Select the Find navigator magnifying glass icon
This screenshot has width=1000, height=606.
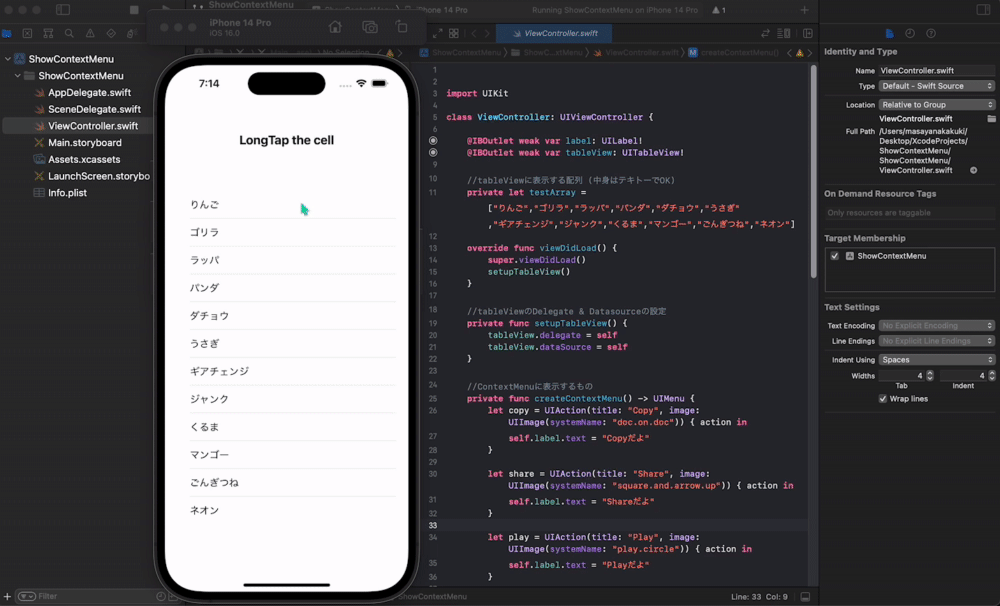[70, 33]
